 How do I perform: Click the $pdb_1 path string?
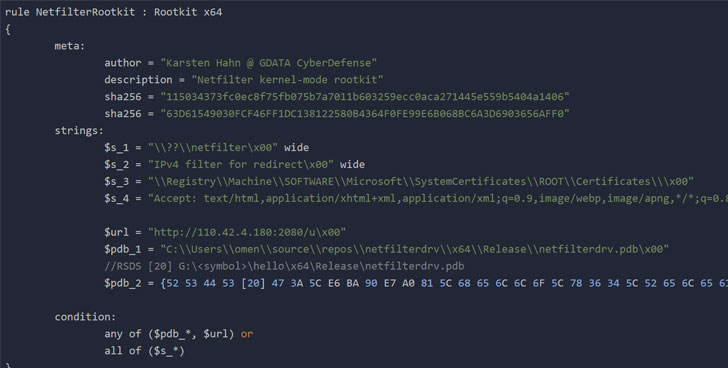(415, 249)
